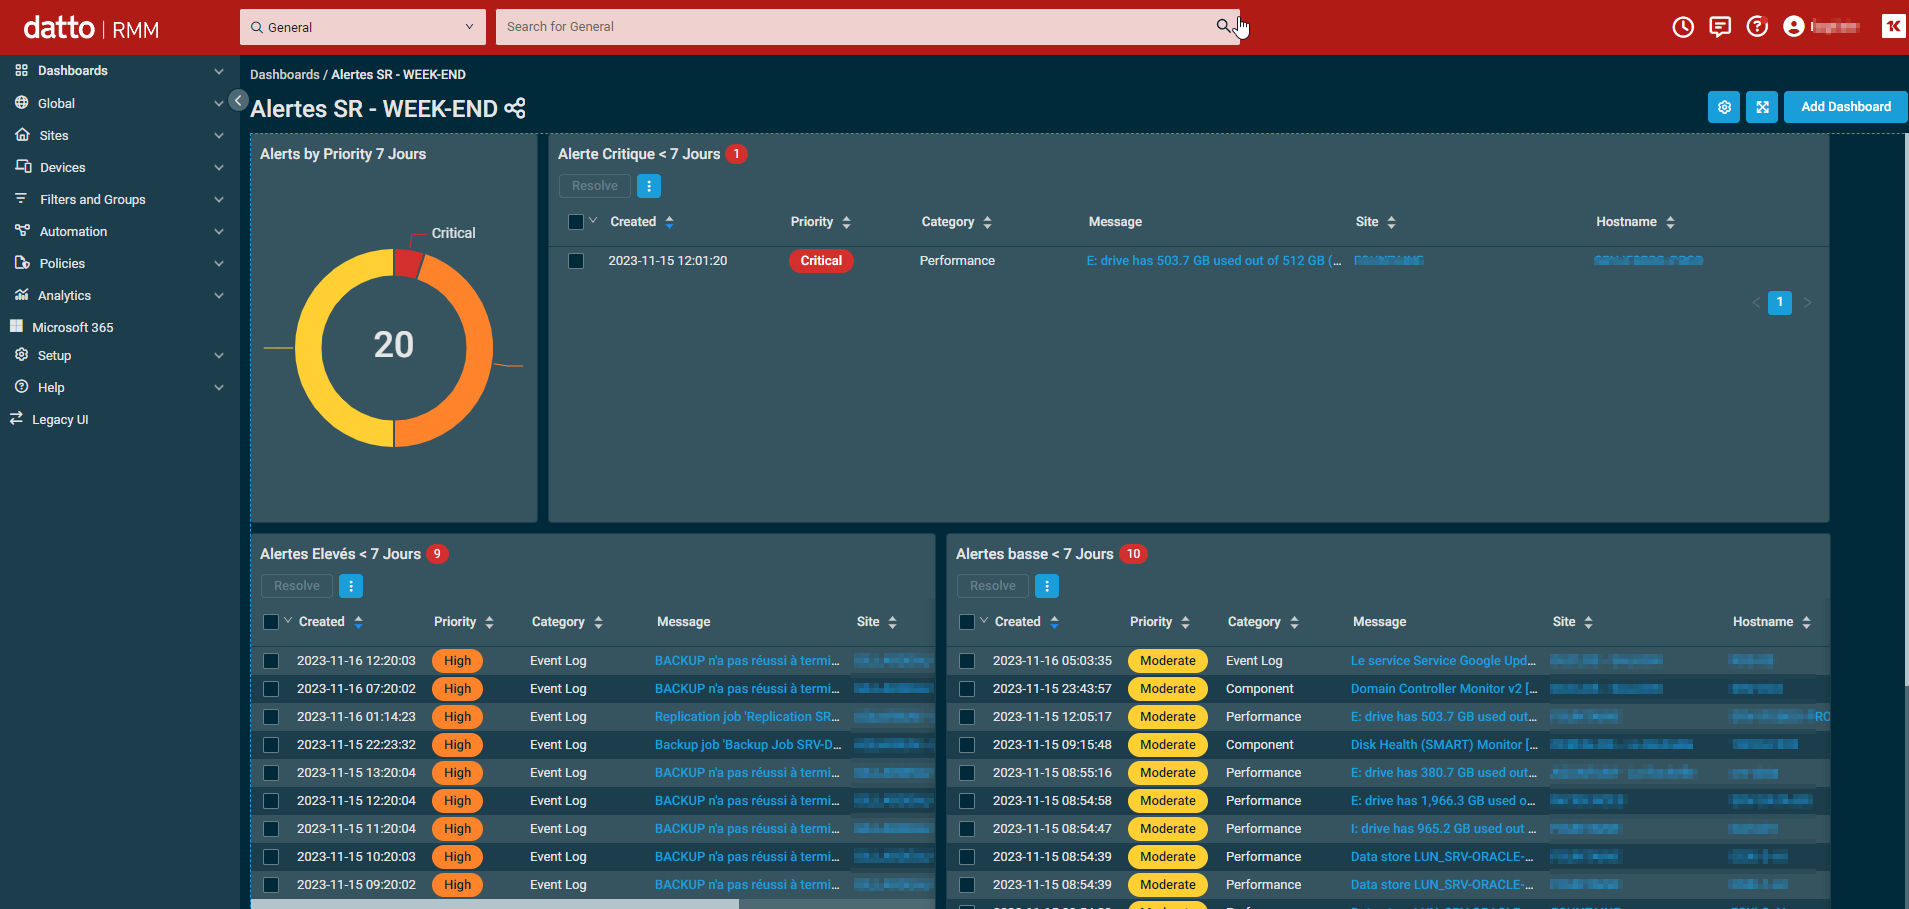Click the Add Dashboard button
The width and height of the screenshot is (1909, 909).
(x=1845, y=107)
